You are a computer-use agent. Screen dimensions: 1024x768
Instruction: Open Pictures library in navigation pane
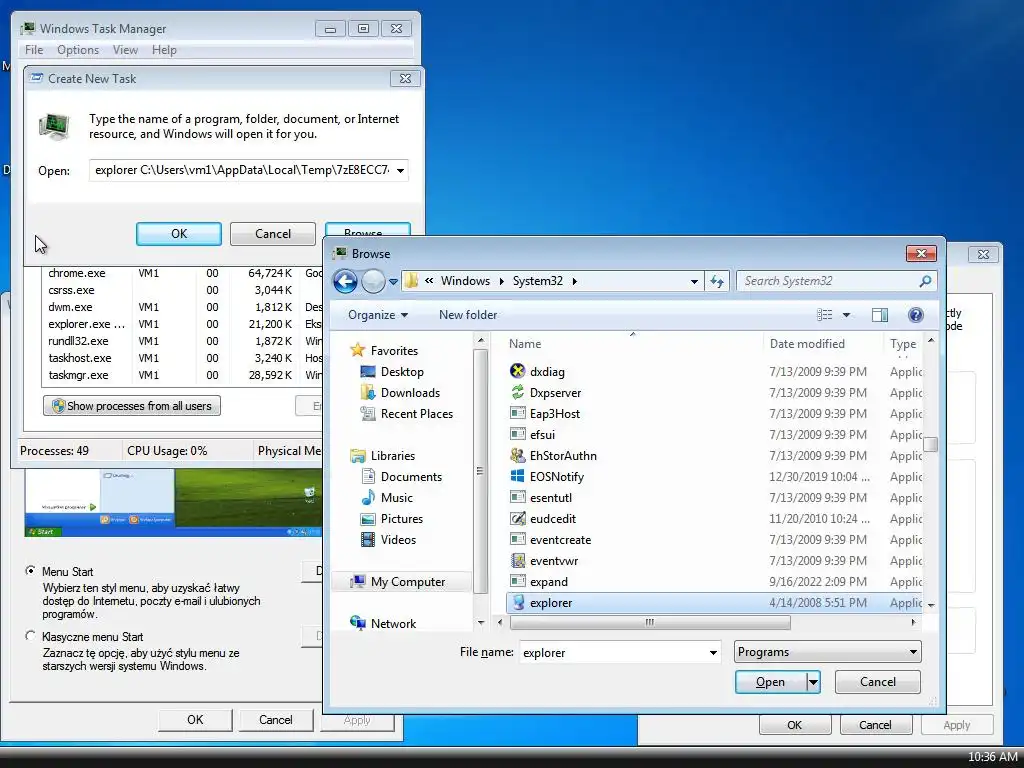tap(392, 519)
